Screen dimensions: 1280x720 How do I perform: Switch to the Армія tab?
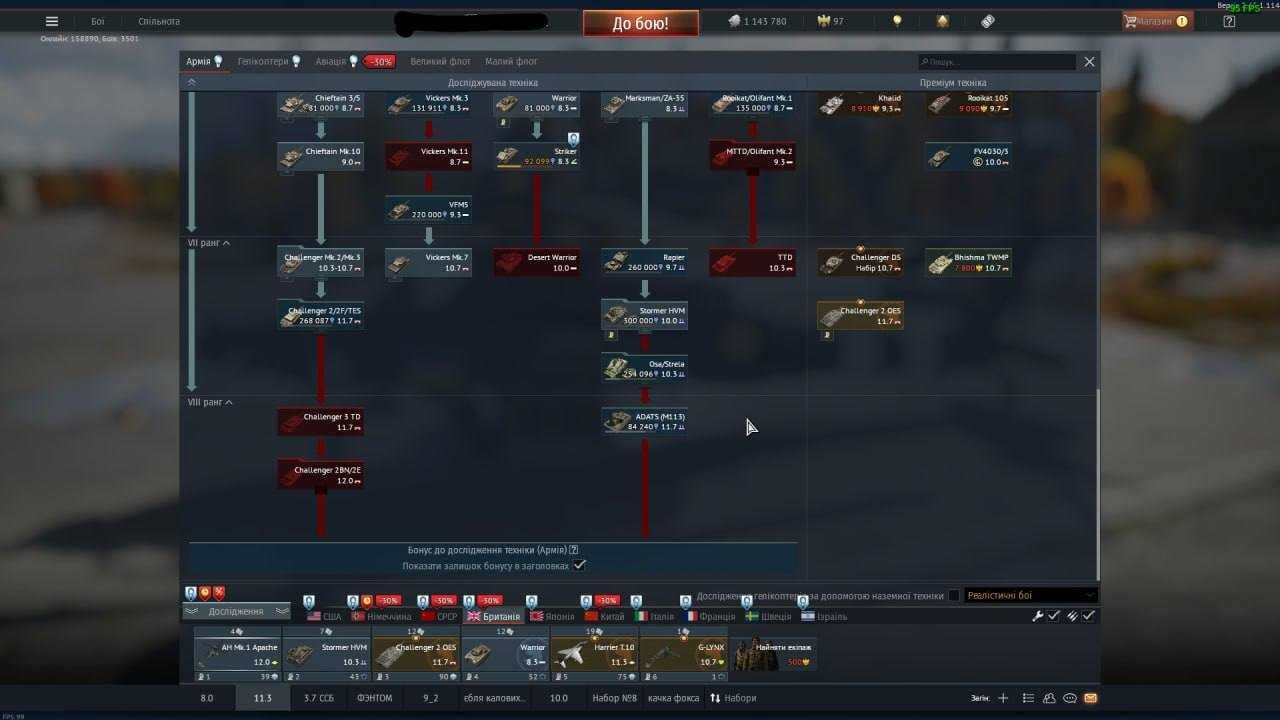(204, 61)
